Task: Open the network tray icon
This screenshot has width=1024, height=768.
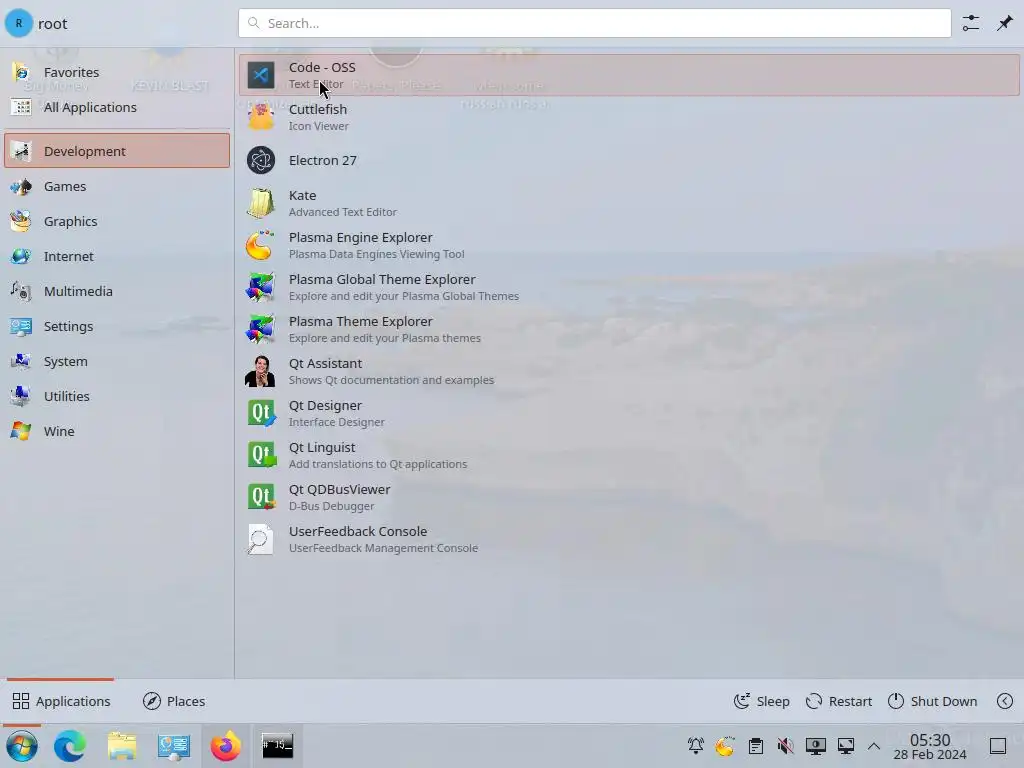Action: pyautogui.click(x=846, y=746)
